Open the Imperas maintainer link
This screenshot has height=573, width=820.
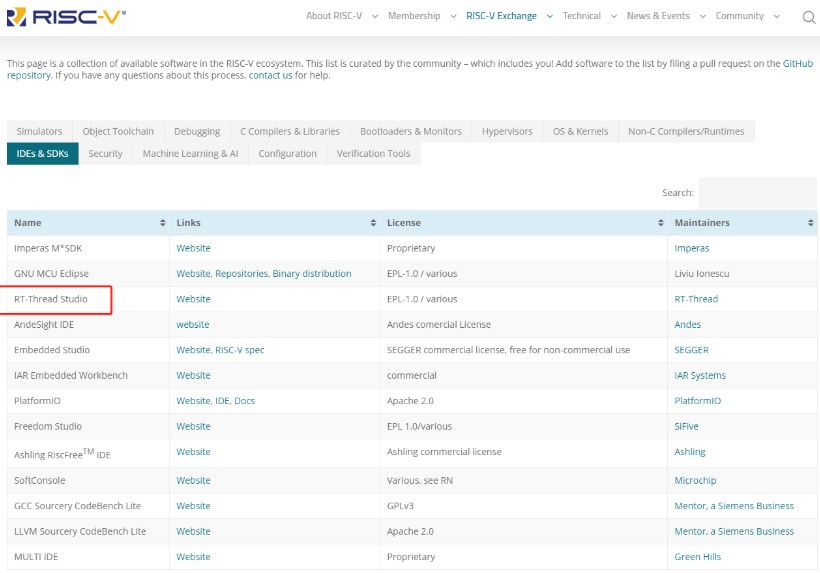click(691, 248)
